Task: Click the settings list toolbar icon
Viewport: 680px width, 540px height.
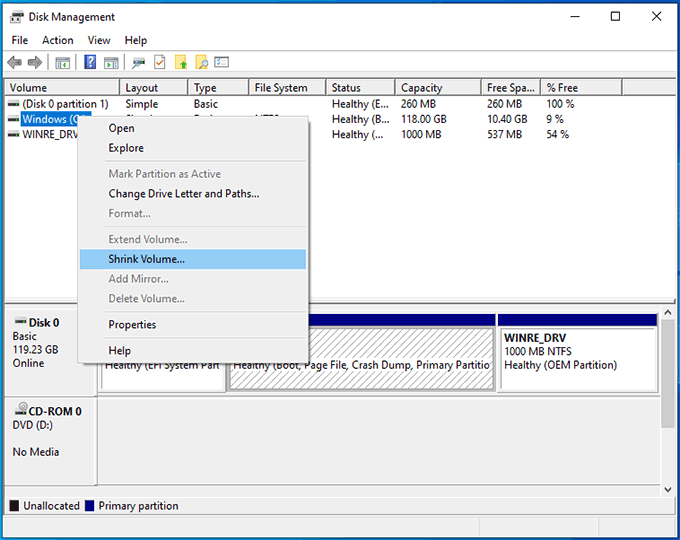Action: point(222,63)
